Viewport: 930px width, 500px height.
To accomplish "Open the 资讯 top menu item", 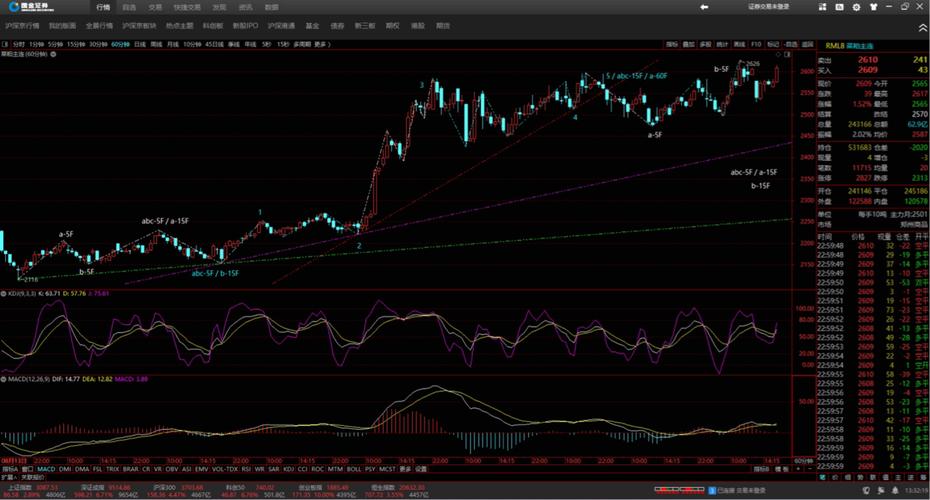I will (244, 7).
